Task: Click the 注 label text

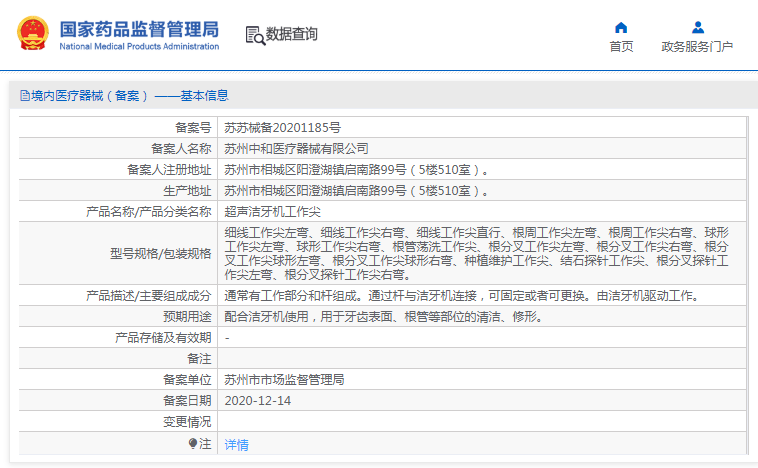Action: [205, 444]
